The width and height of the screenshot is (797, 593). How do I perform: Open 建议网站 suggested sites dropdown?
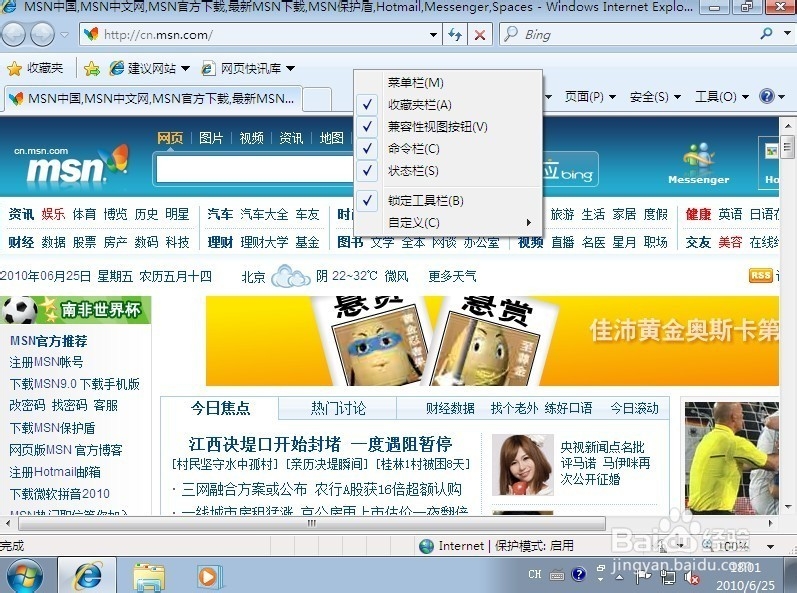150,68
